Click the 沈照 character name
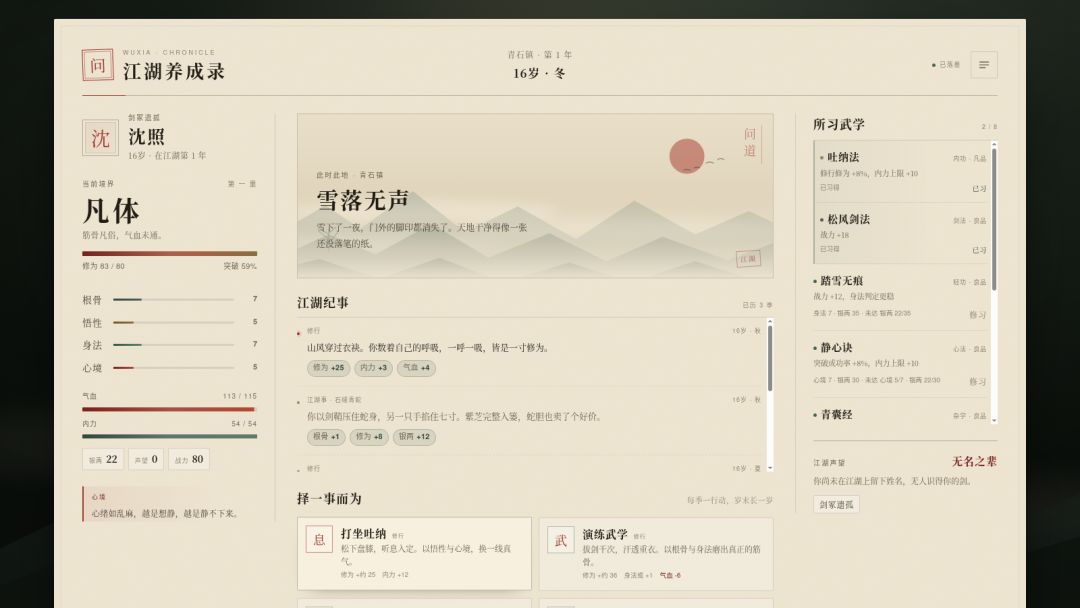The image size is (1080, 608). tap(146, 136)
